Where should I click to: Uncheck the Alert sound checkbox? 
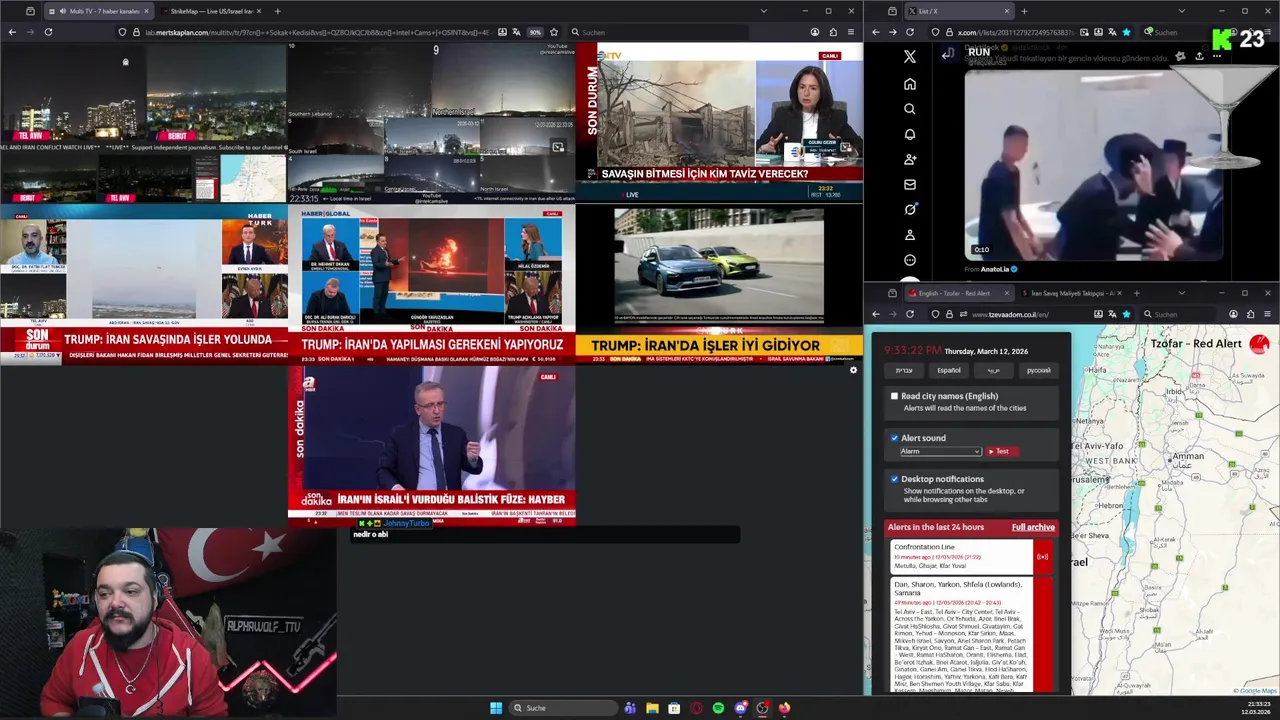(x=894, y=438)
